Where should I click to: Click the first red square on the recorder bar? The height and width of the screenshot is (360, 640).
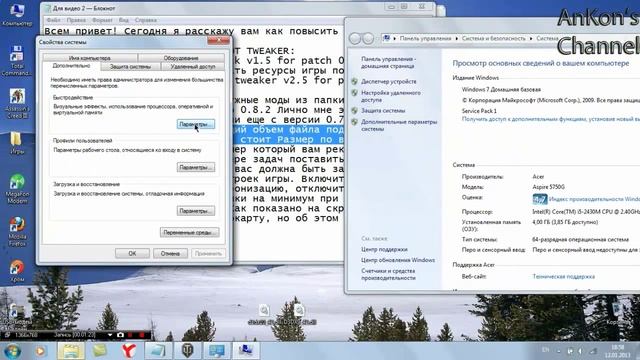coord(131,335)
